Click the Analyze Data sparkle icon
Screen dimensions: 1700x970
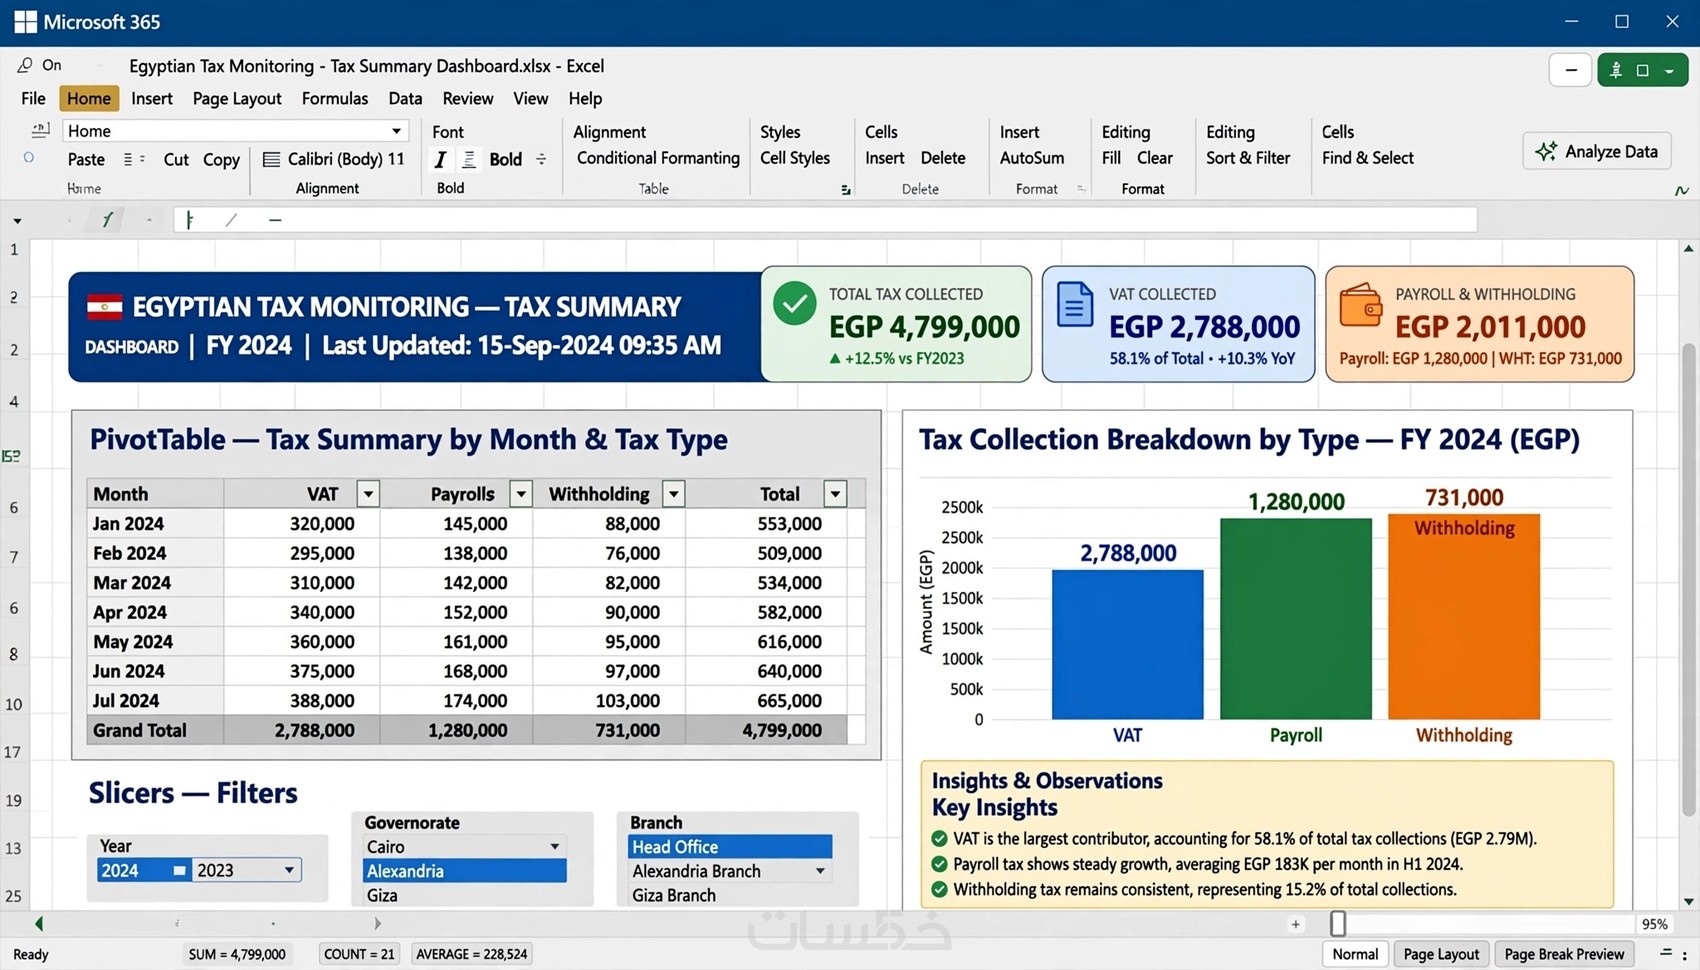pos(1546,151)
